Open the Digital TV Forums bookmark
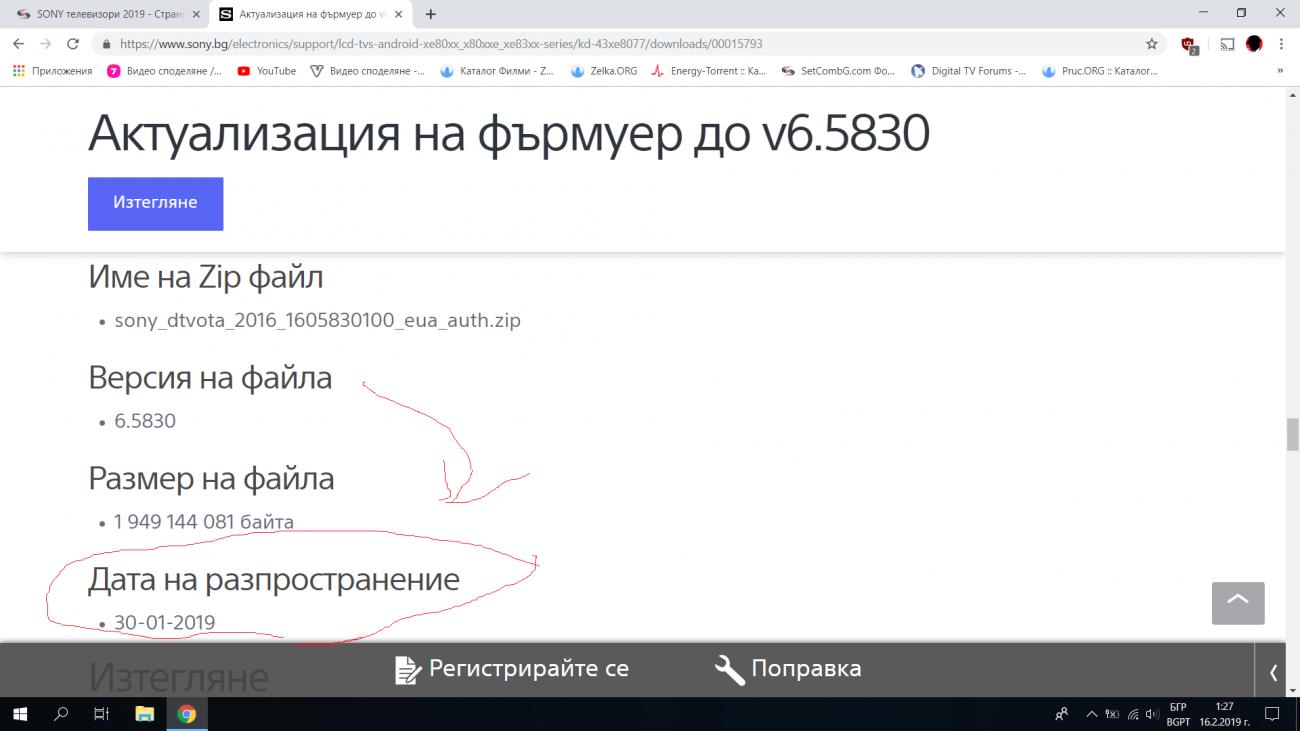The height and width of the screenshot is (731, 1300). pos(969,71)
